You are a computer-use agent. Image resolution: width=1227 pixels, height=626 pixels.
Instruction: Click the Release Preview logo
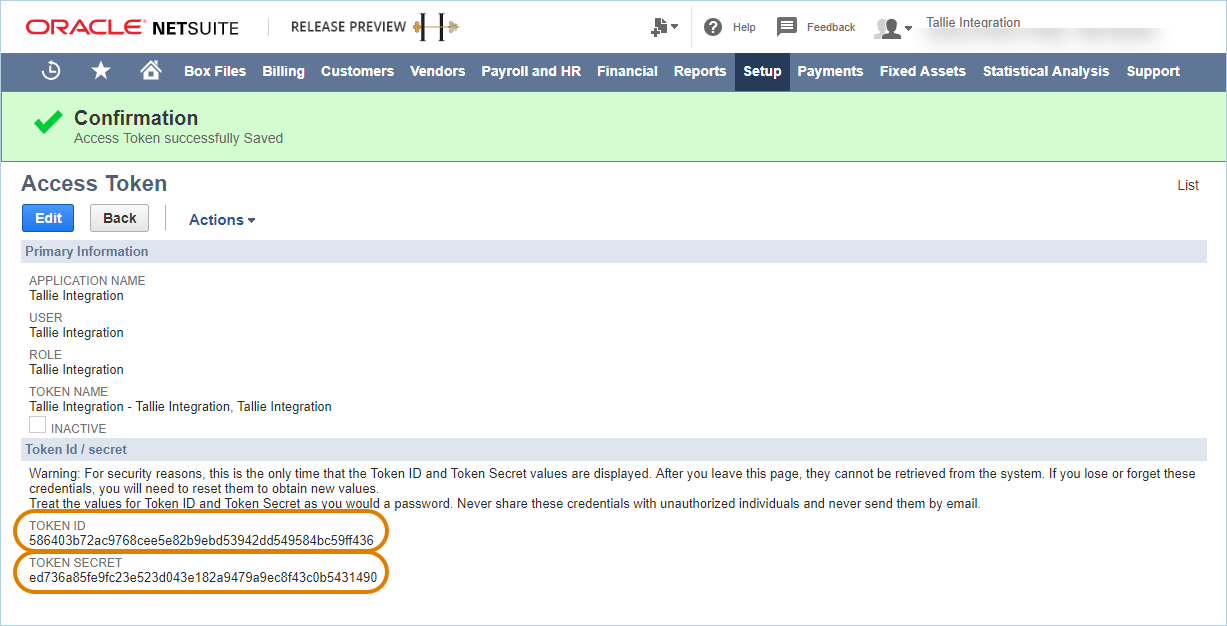[x=375, y=27]
